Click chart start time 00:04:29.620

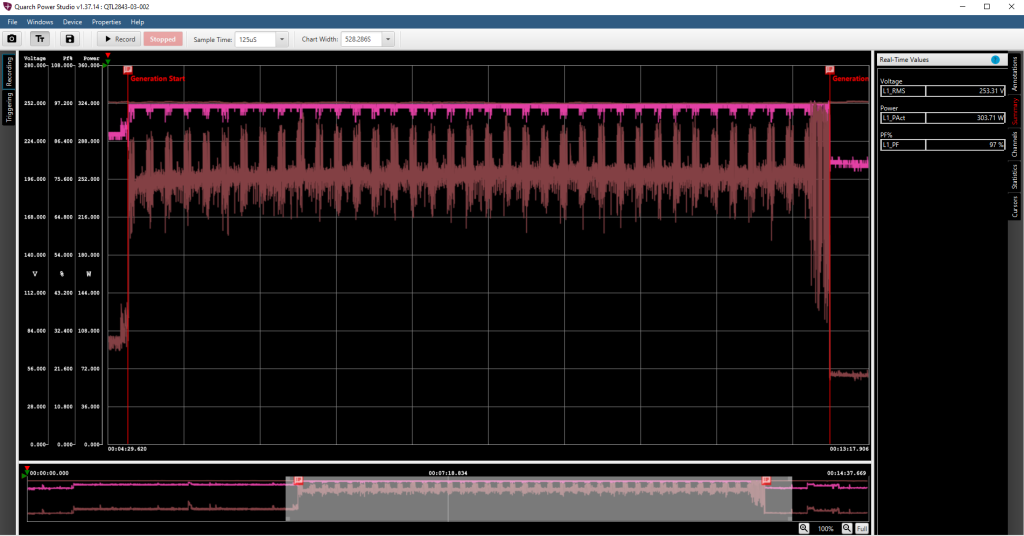pos(127,449)
